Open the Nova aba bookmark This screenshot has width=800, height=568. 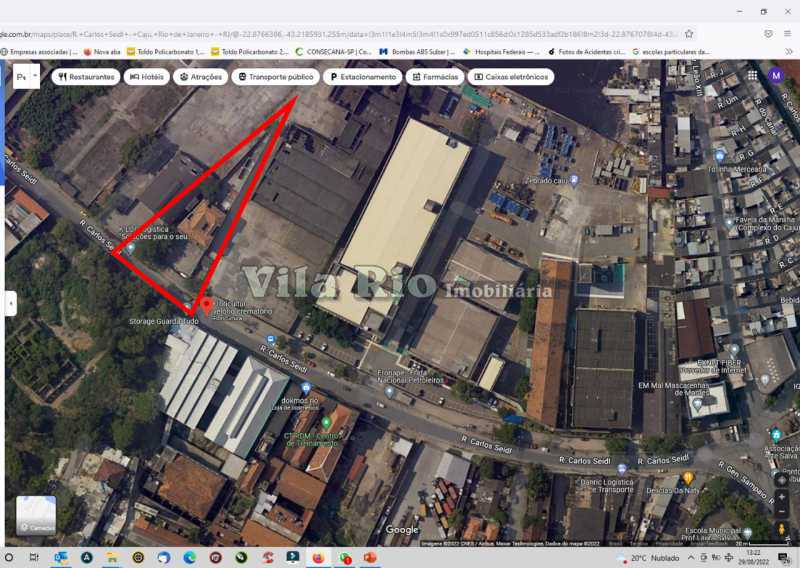[102, 52]
